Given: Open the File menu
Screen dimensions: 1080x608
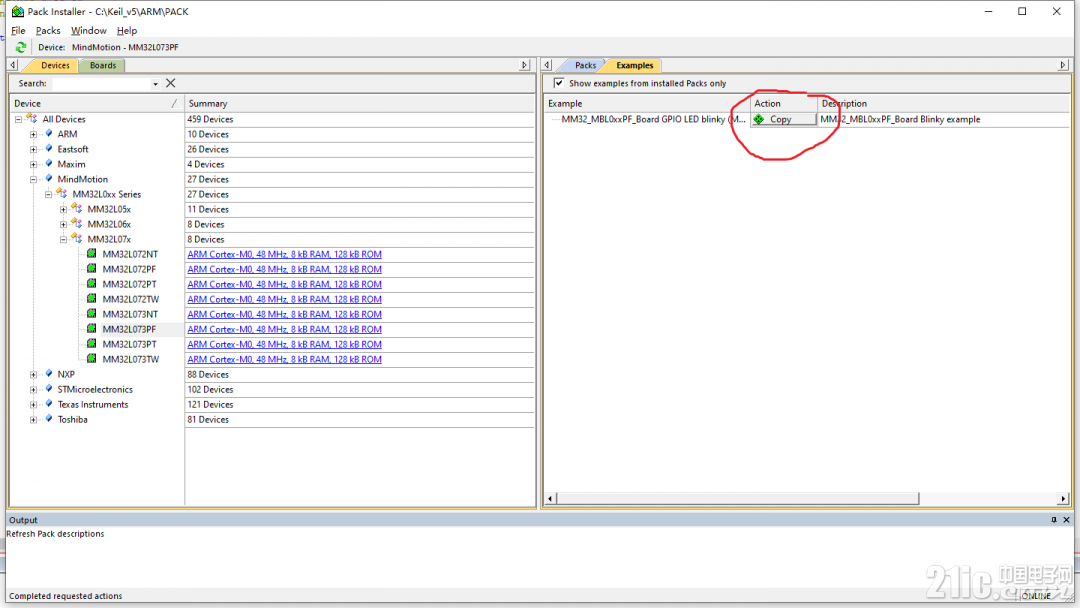Looking at the screenshot, I should pyautogui.click(x=18, y=30).
